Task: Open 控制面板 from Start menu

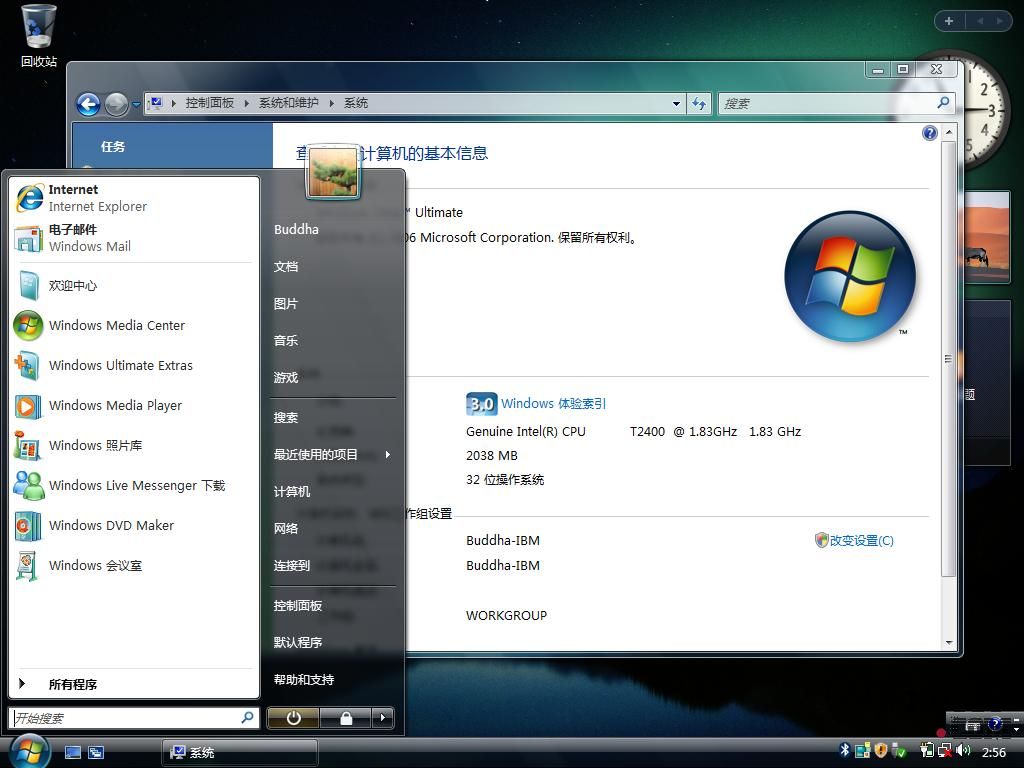Action: 298,605
